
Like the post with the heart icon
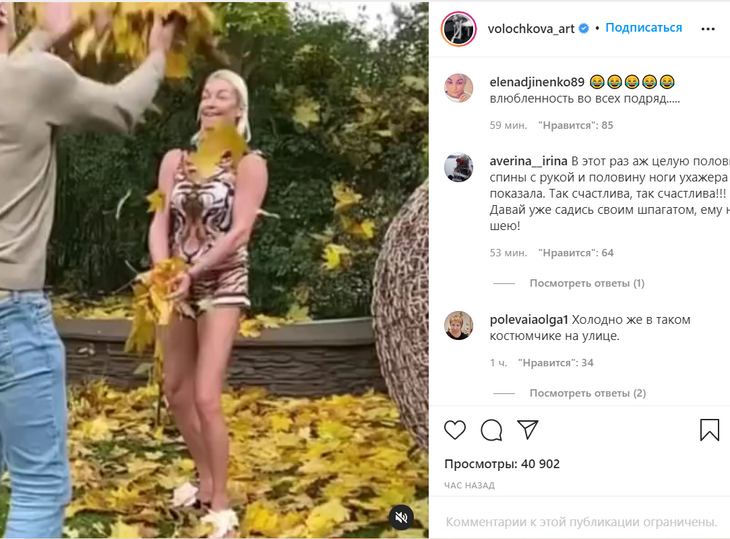click(455, 430)
